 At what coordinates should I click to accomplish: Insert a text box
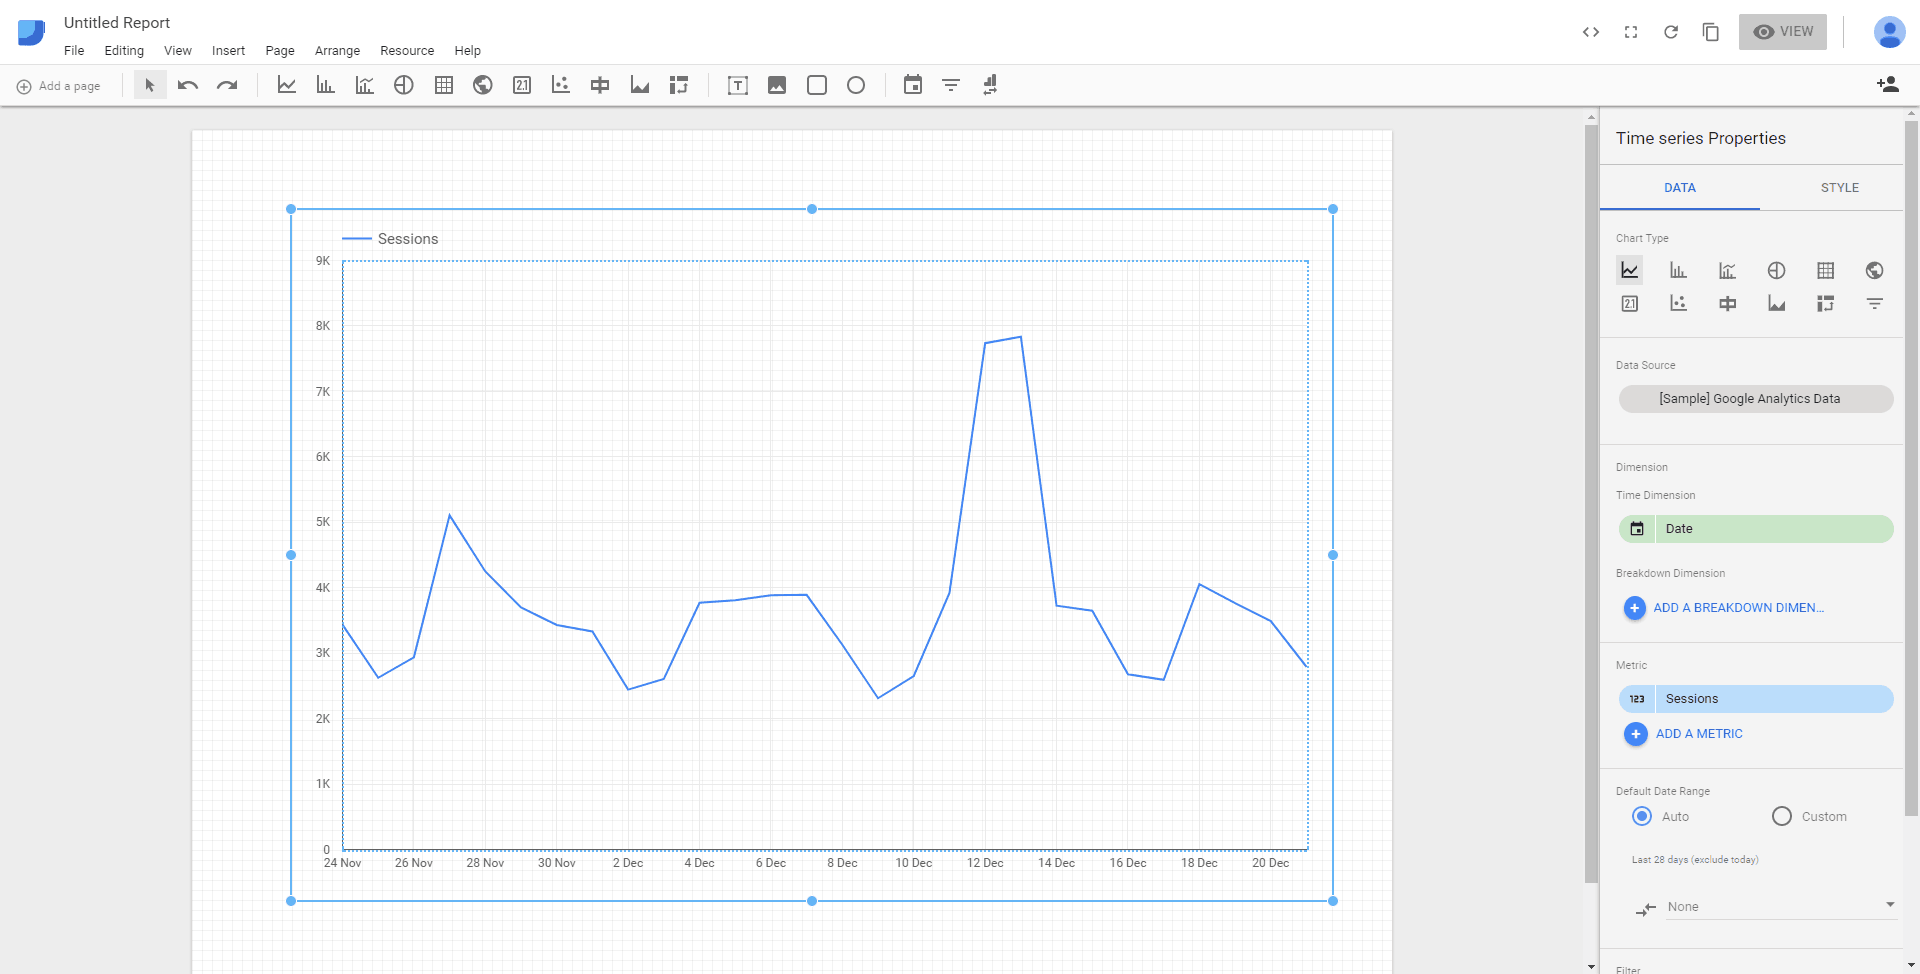point(737,85)
